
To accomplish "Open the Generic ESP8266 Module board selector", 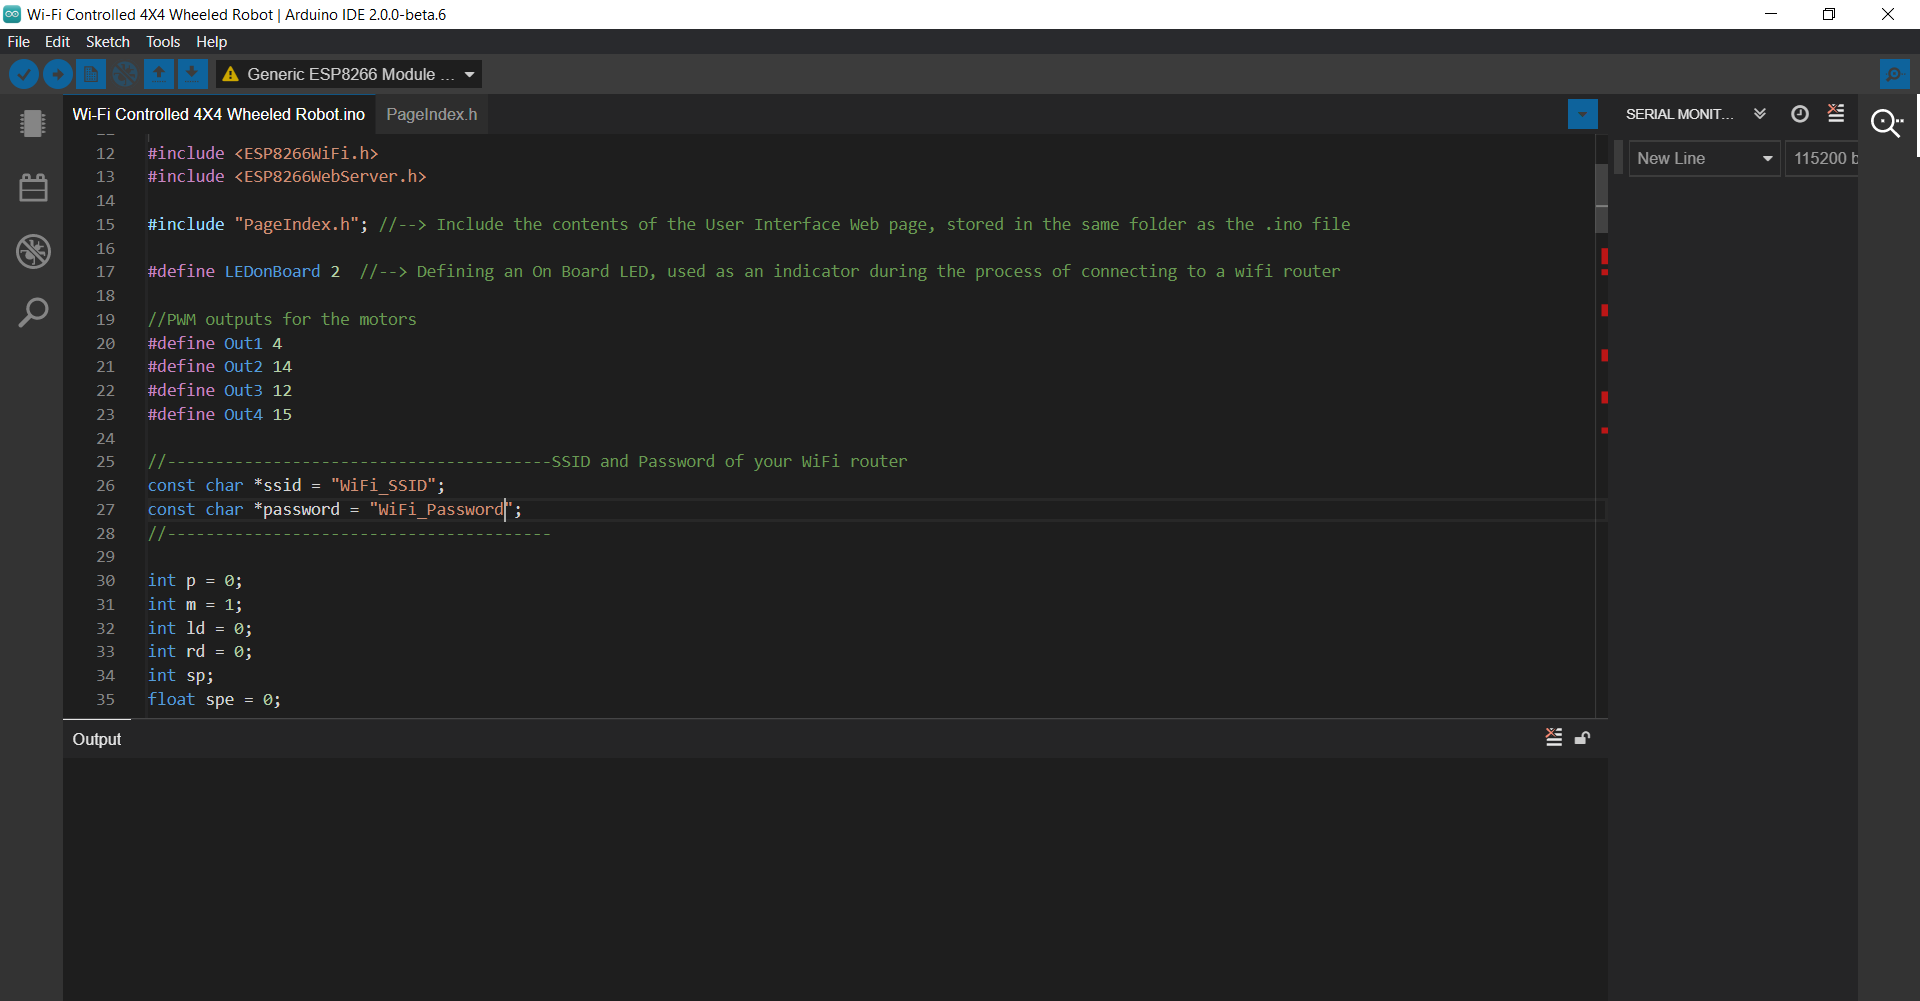I will pyautogui.click(x=348, y=73).
